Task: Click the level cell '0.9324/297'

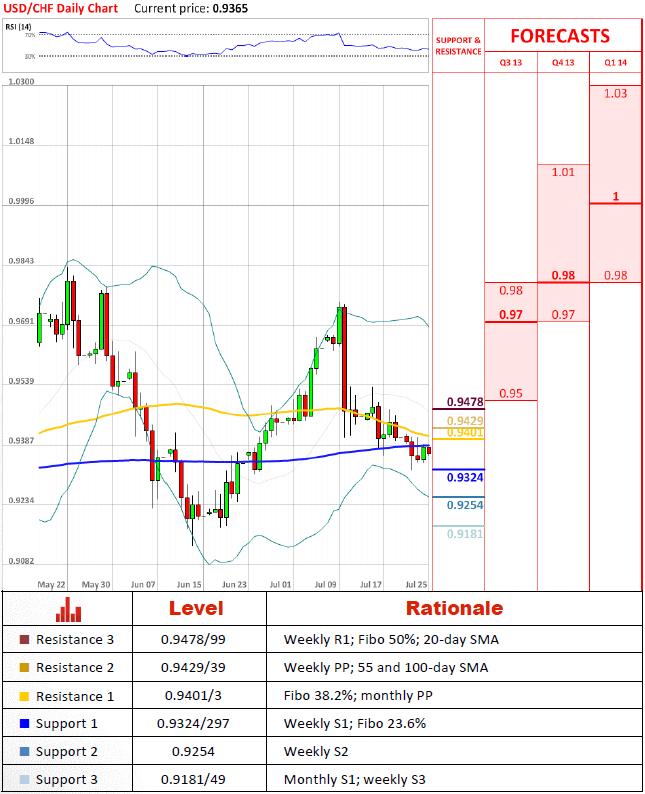Action: click(x=193, y=724)
